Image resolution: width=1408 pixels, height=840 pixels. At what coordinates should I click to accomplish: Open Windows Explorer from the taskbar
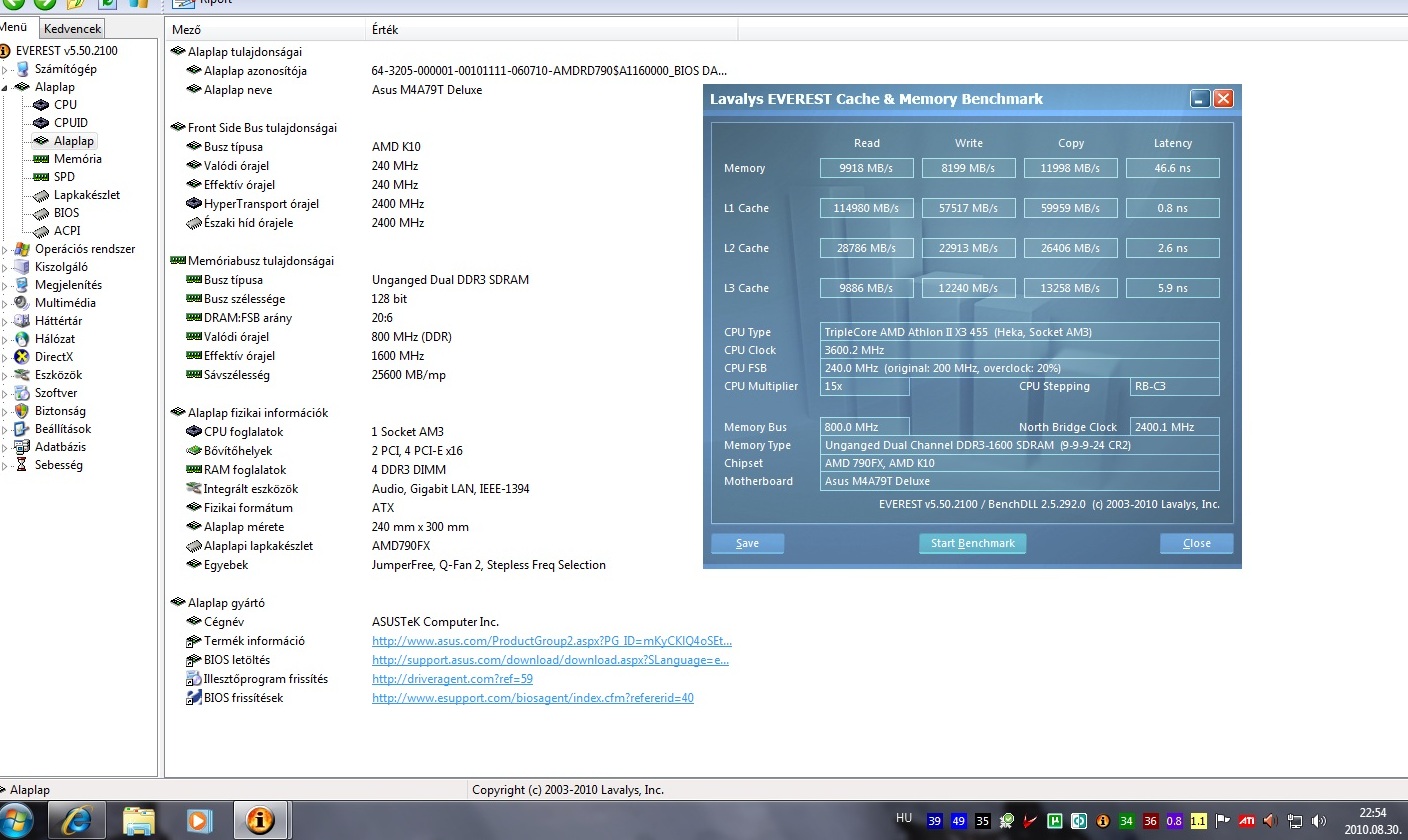tap(138, 820)
